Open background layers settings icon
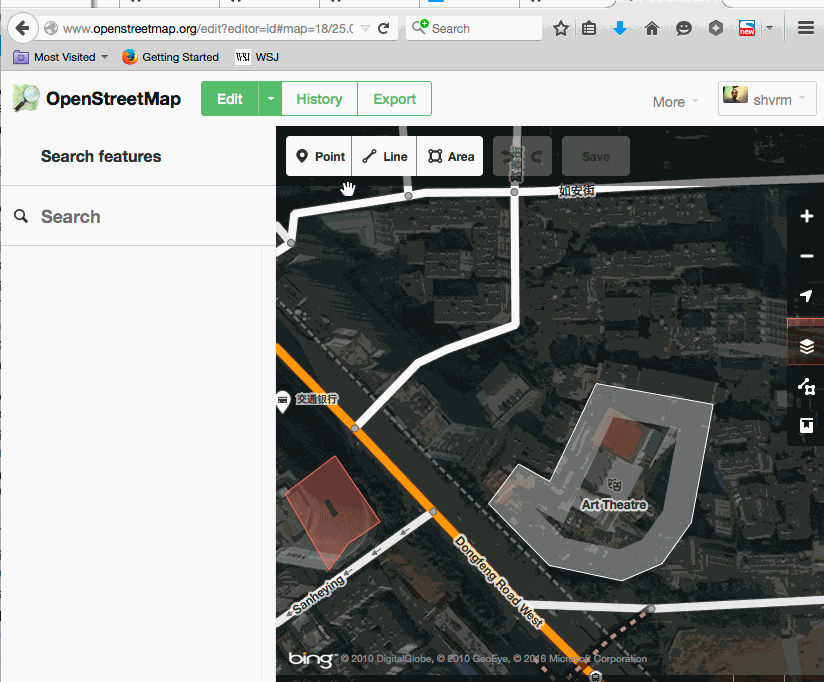Screen dimensions: 824x682 (807, 346)
